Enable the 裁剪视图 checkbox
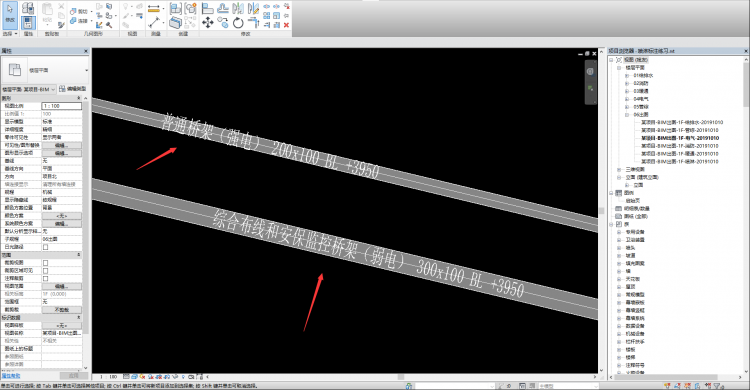 coord(45,263)
